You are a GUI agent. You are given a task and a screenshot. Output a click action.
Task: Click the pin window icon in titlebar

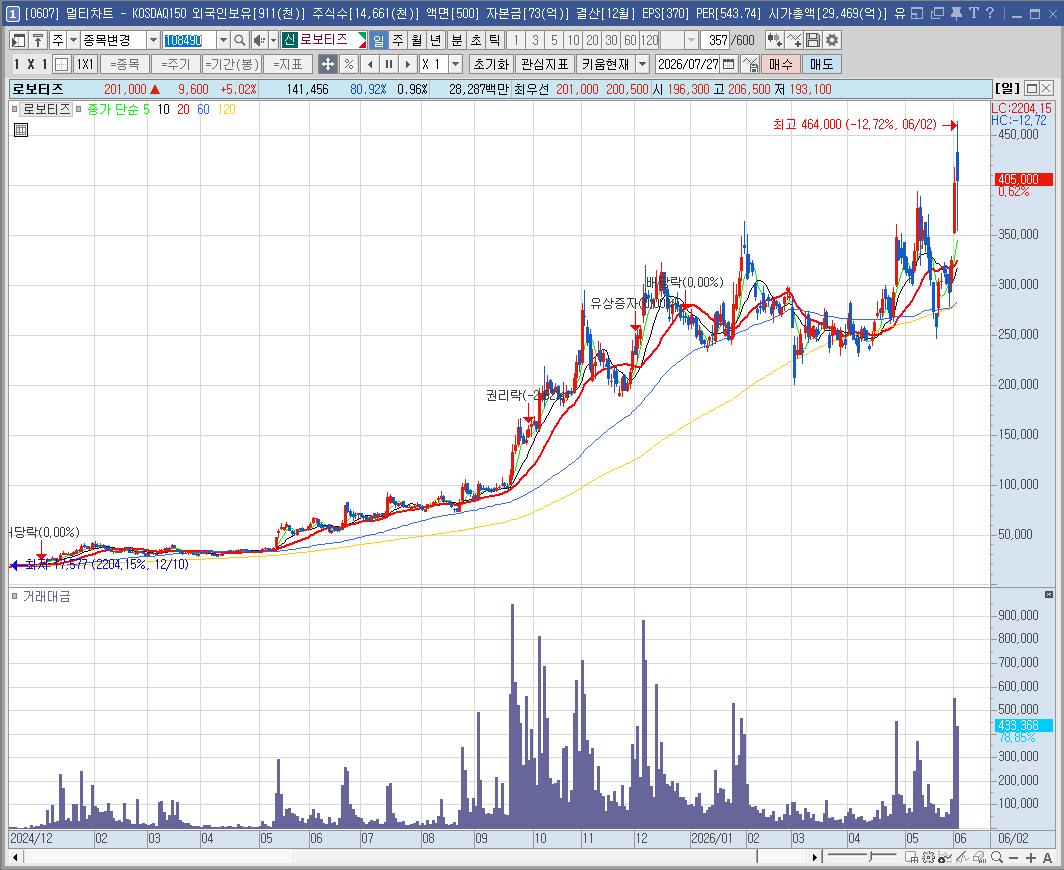pyautogui.click(x=956, y=12)
